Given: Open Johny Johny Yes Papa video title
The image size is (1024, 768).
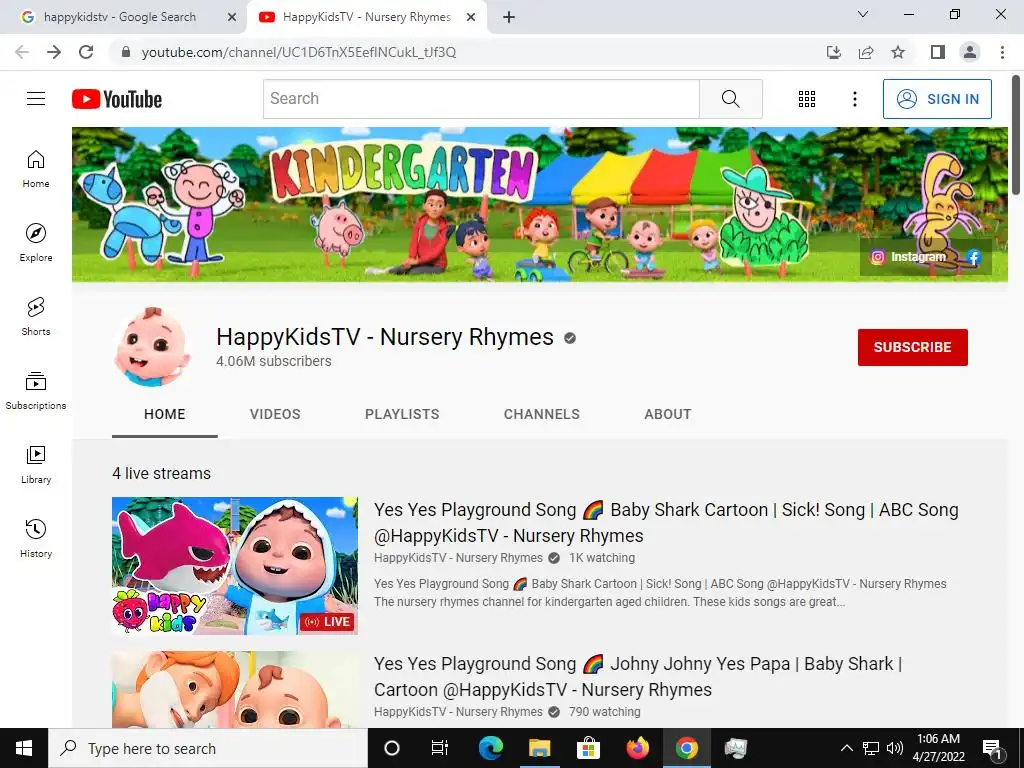Looking at the screenshot, I should click(x=638, y=677).
